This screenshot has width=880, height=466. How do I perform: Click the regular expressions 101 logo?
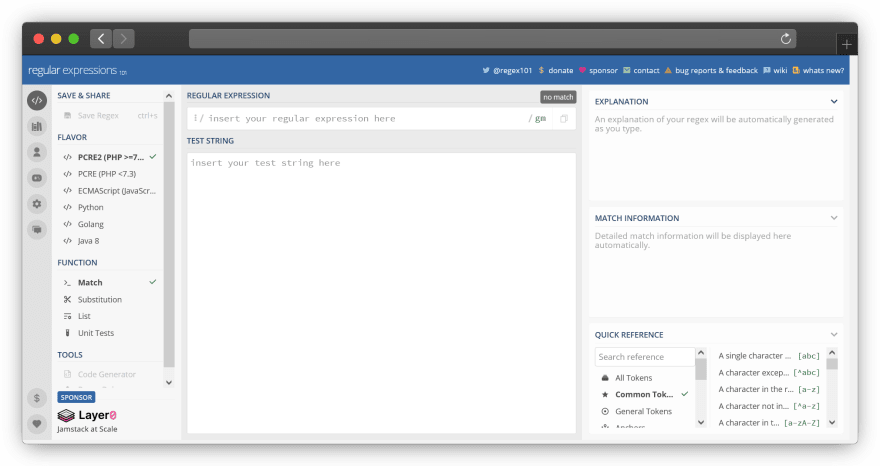77,70
